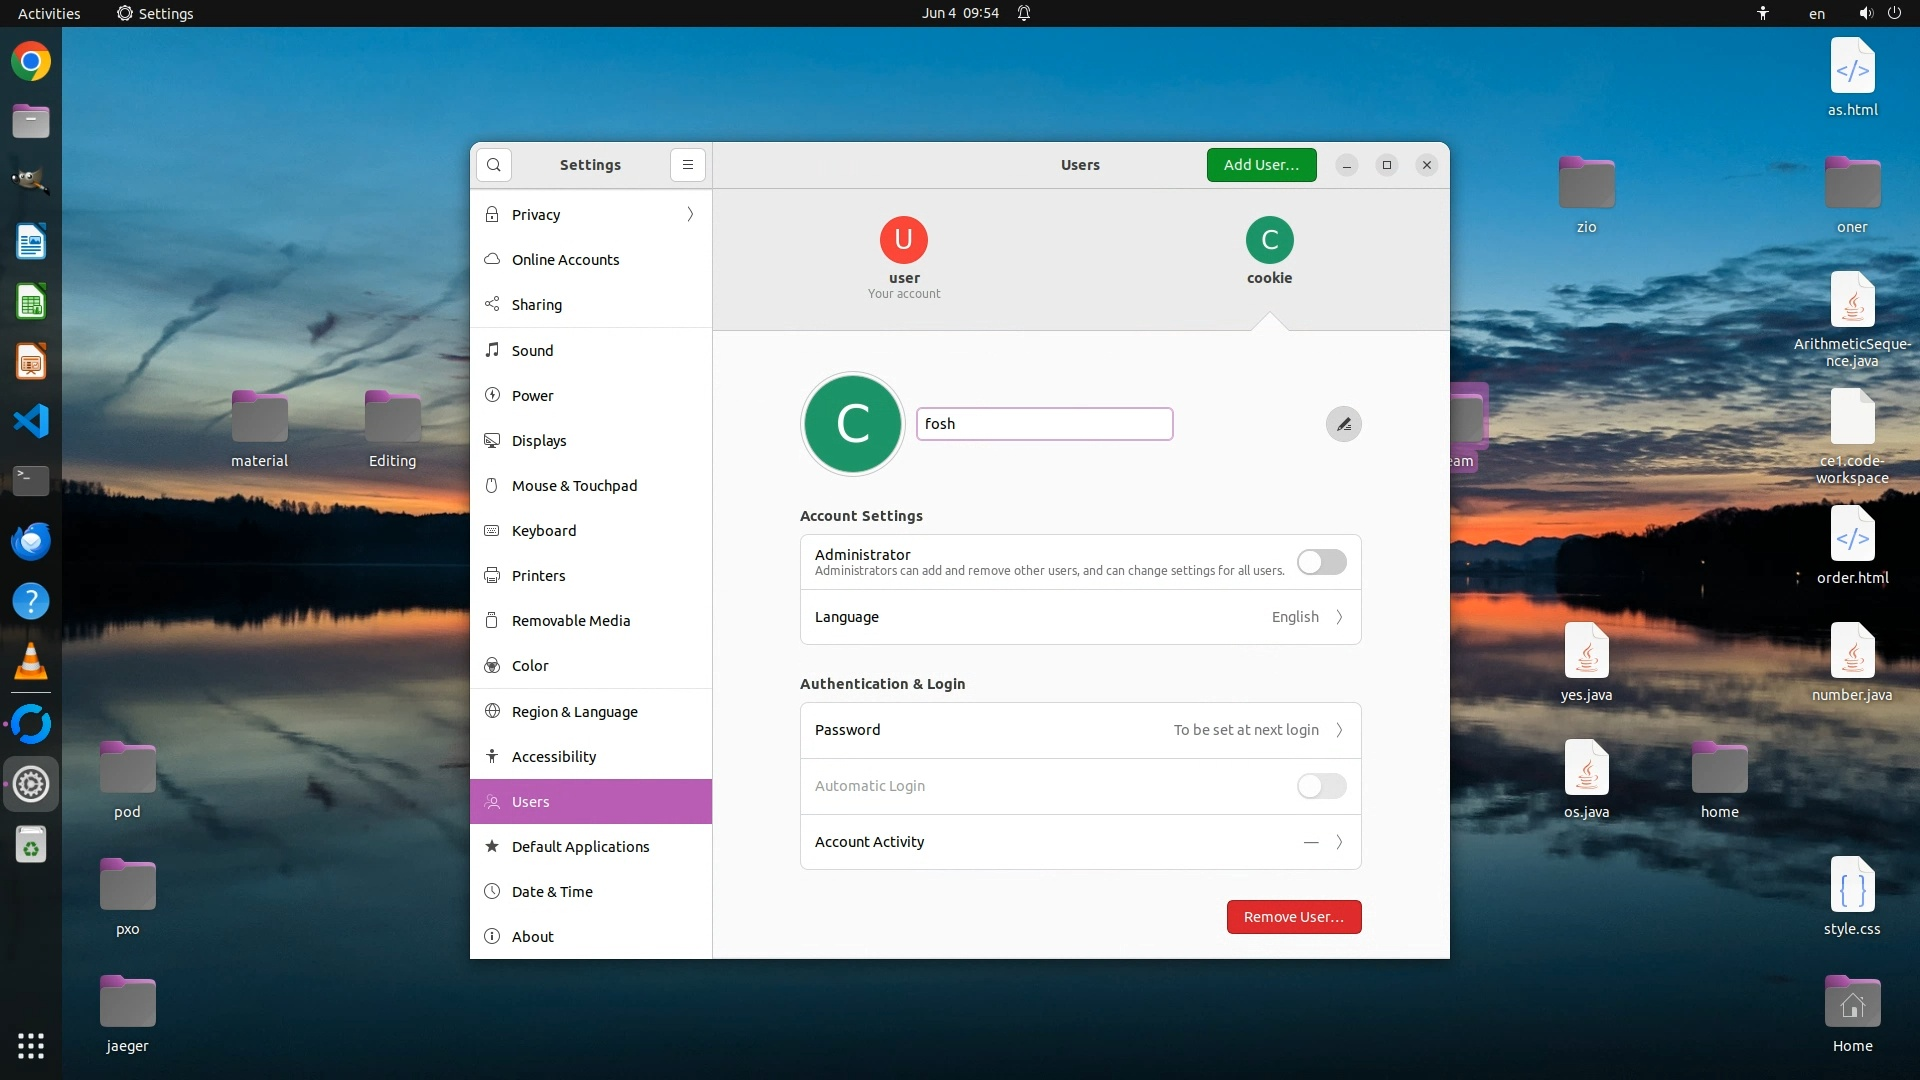Open the Settings hamburger menu

688,165
